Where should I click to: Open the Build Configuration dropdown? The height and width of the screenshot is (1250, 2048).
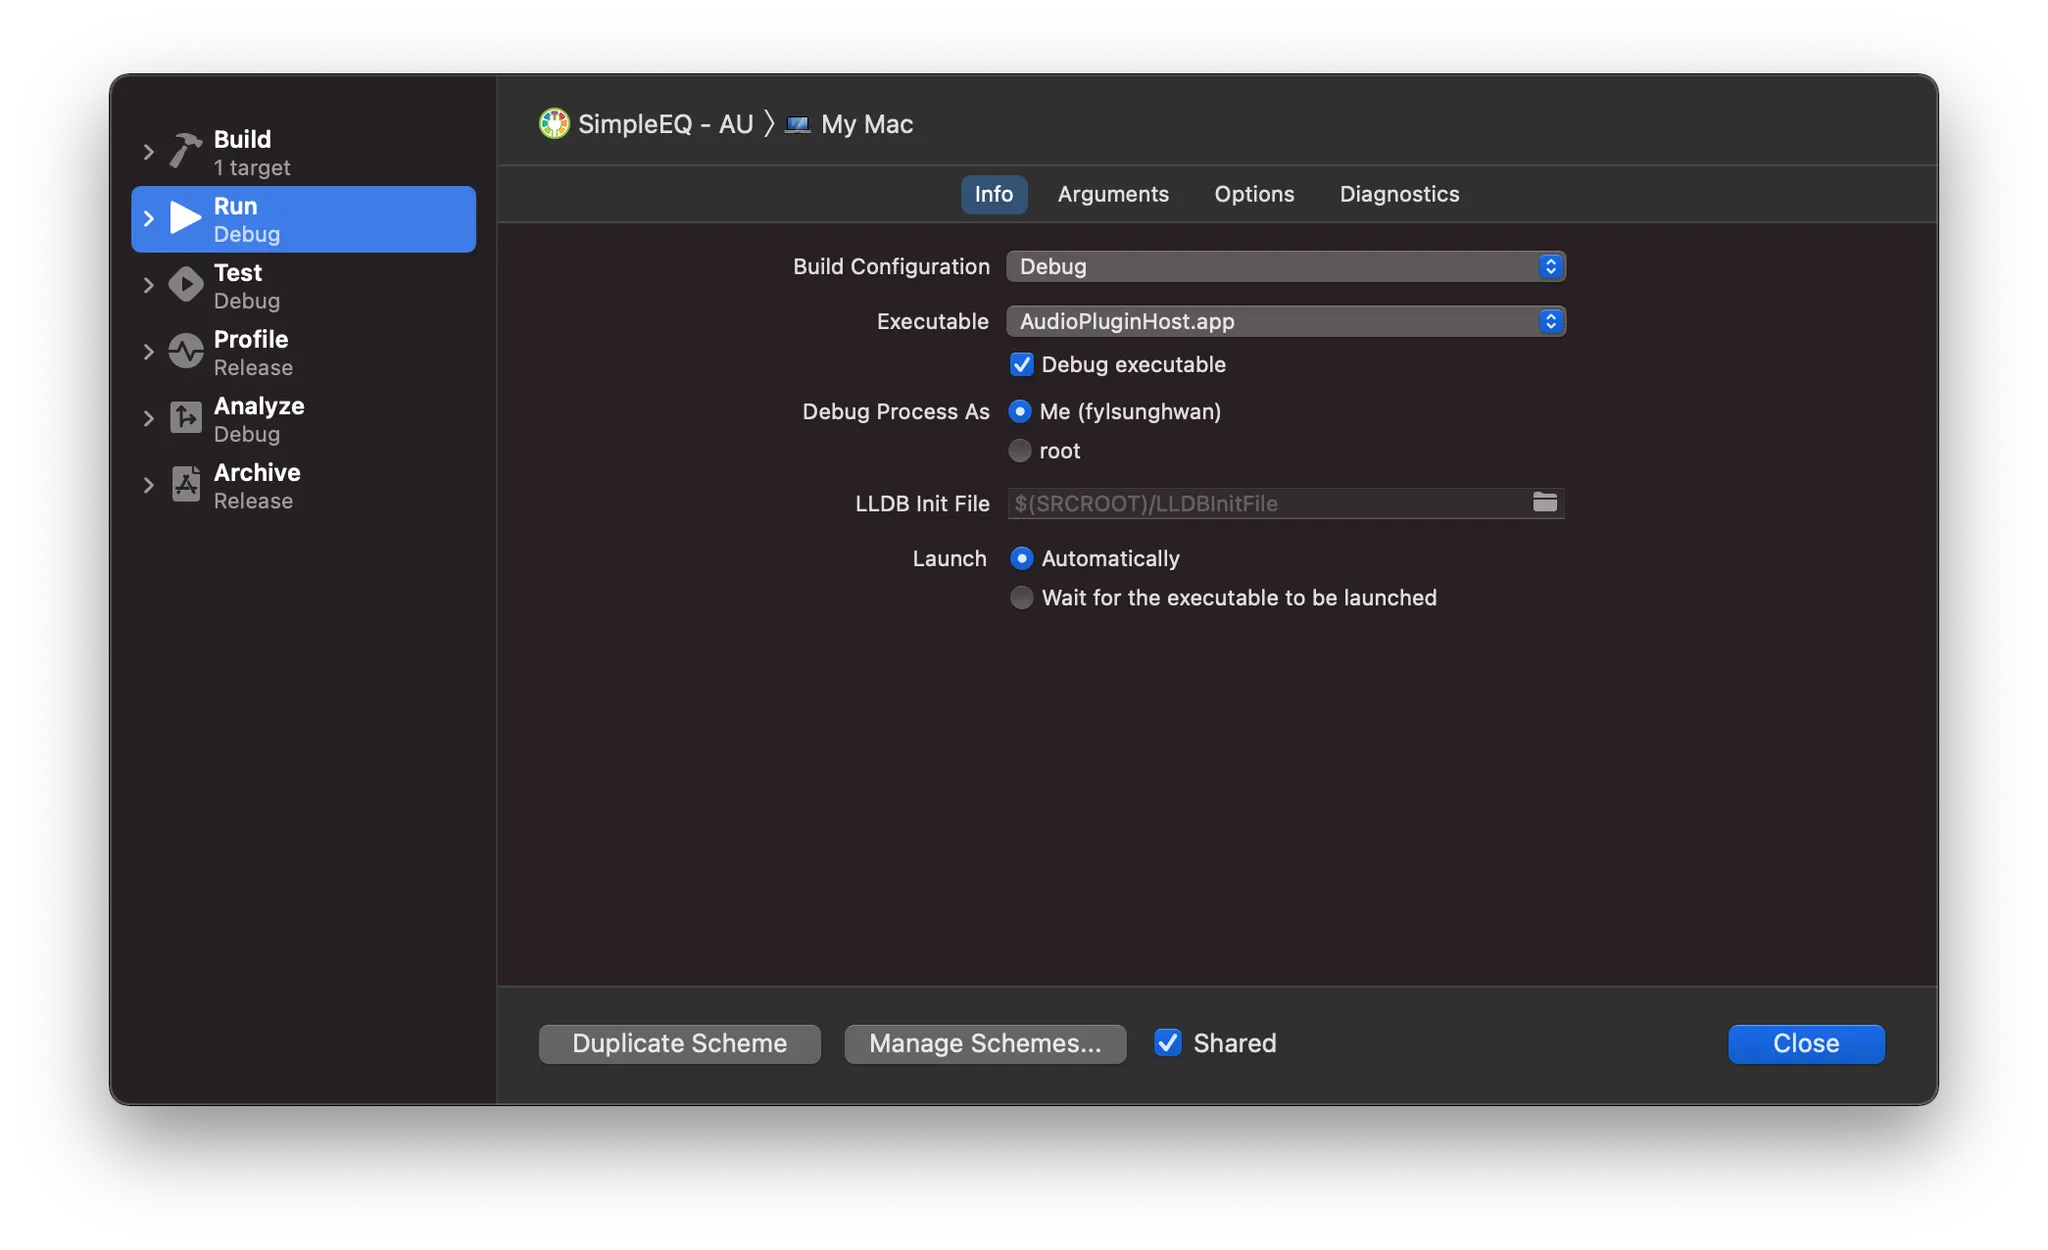tap(1285, 267)
